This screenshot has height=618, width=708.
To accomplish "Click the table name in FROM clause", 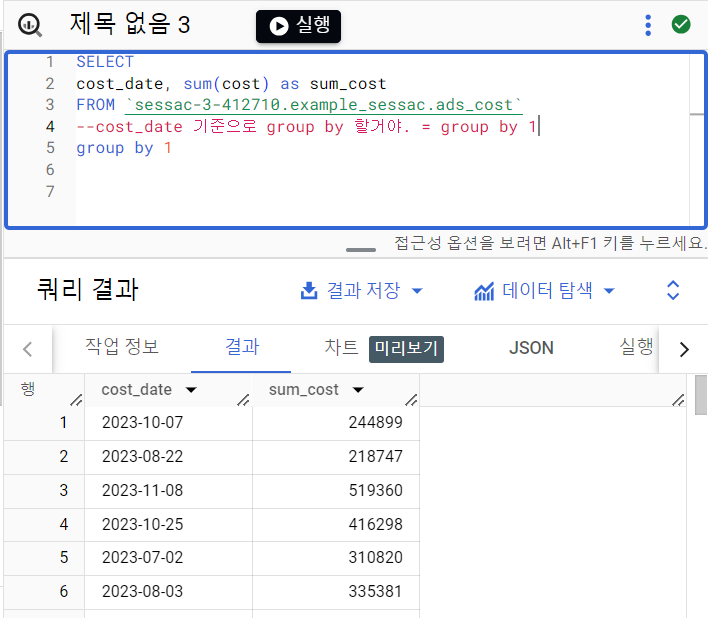I will (323, 105).
